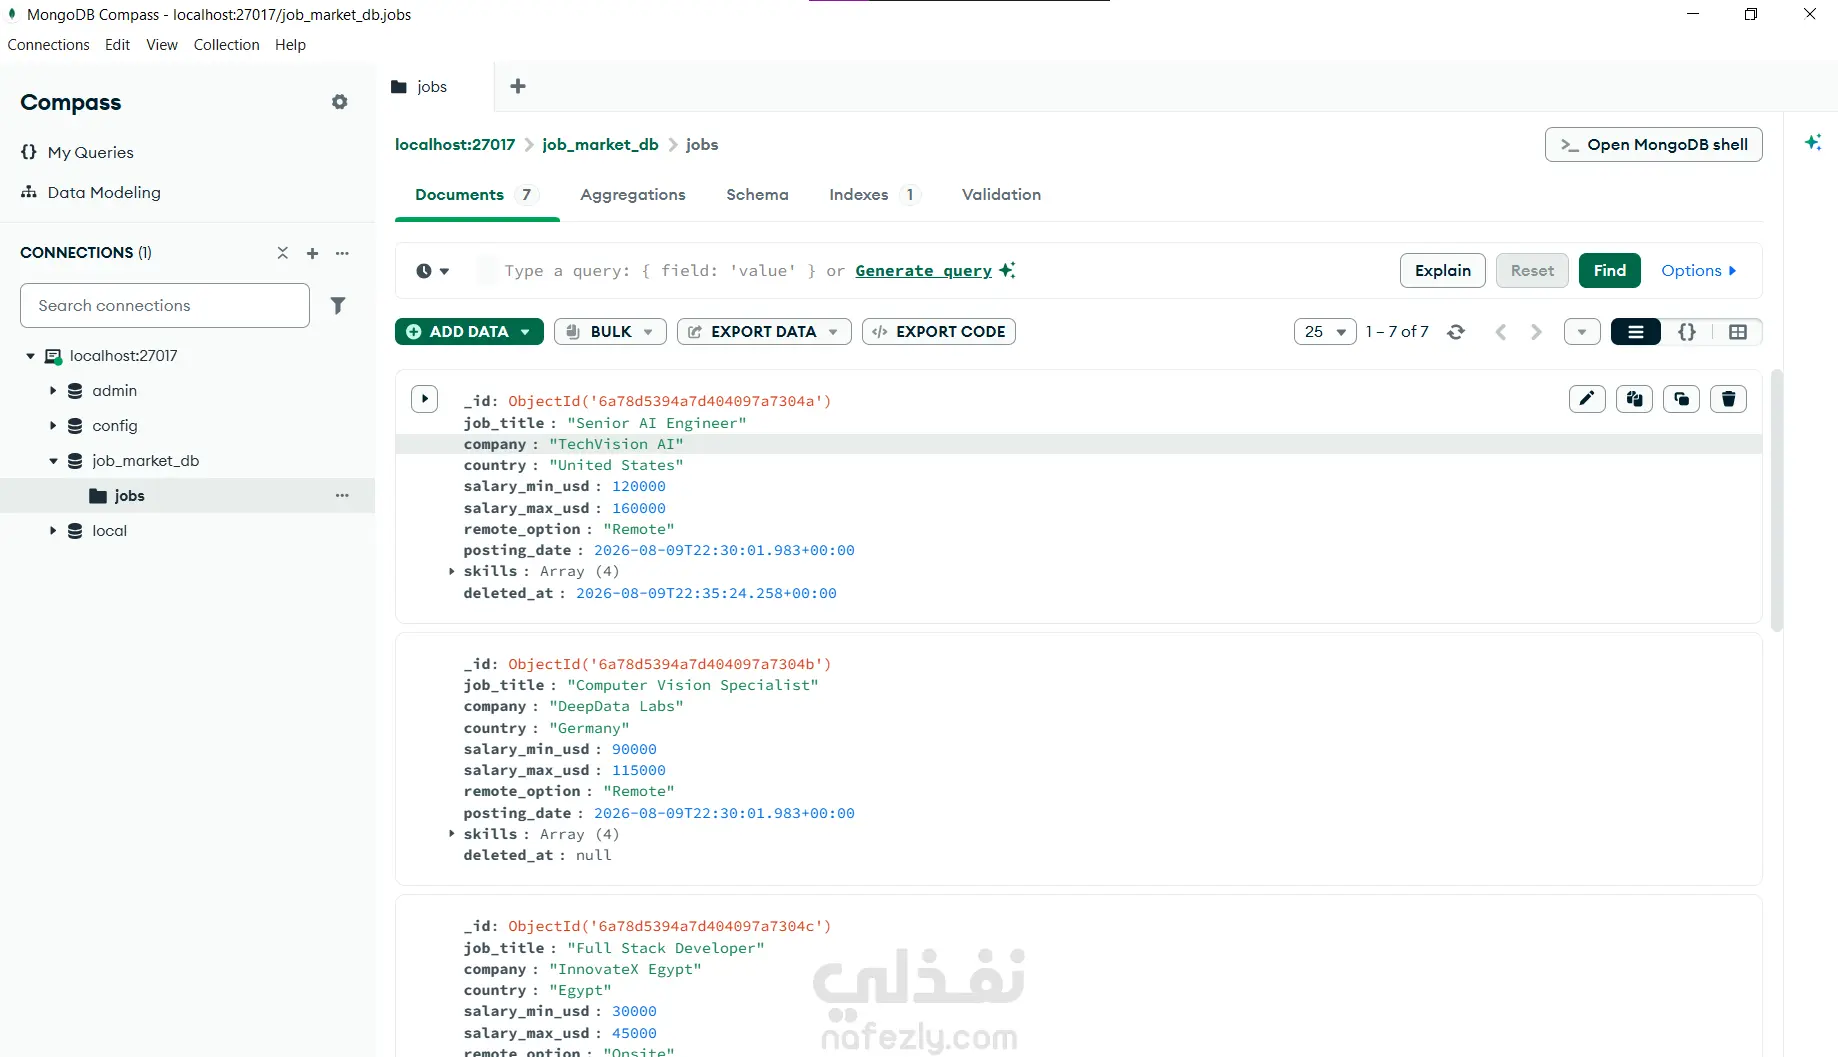Go to previous page of documents

(x=1500, y=332)
